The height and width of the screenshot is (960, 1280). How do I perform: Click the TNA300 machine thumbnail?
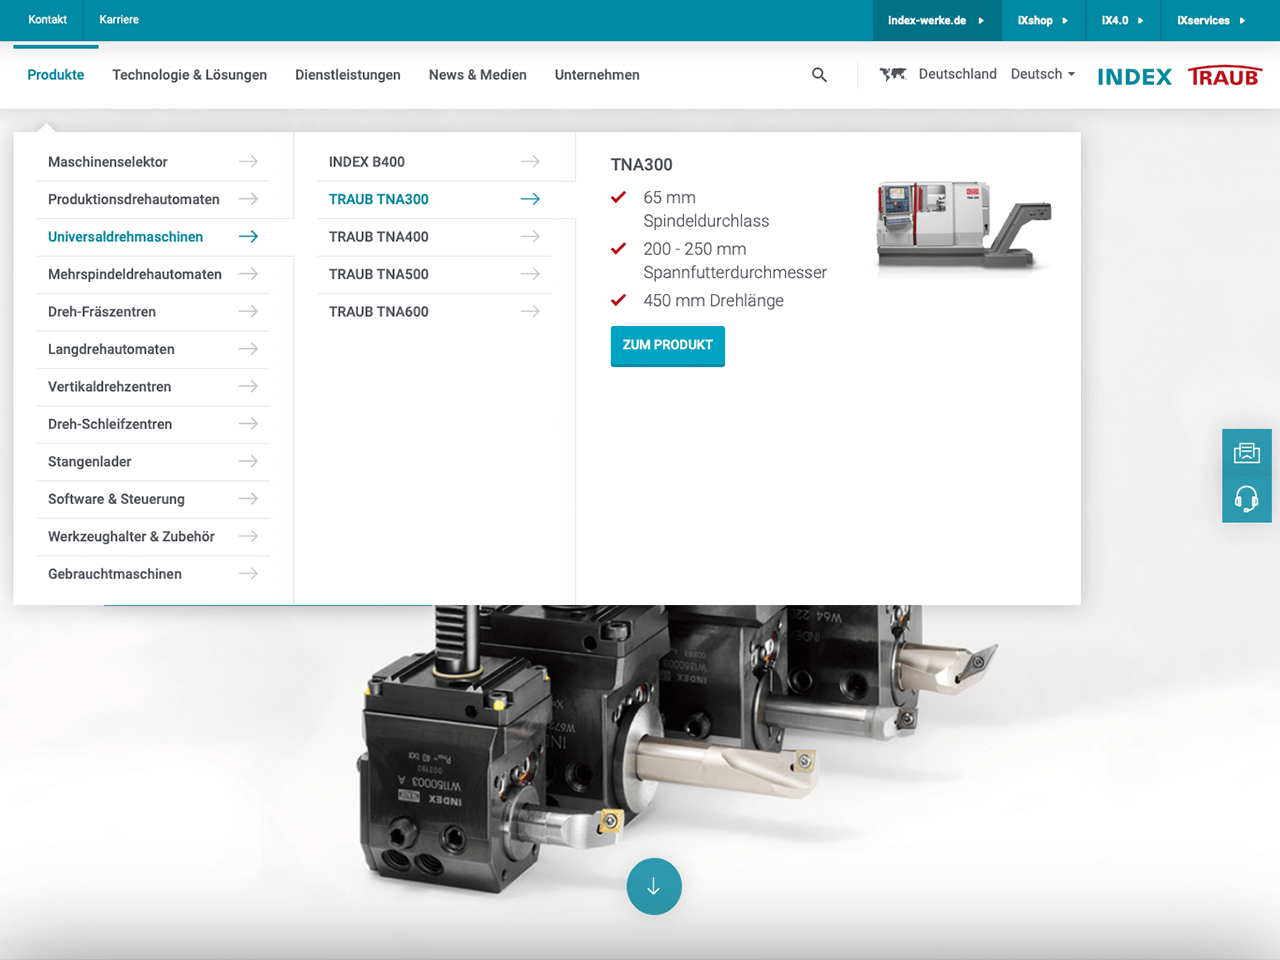pos(963,226)
